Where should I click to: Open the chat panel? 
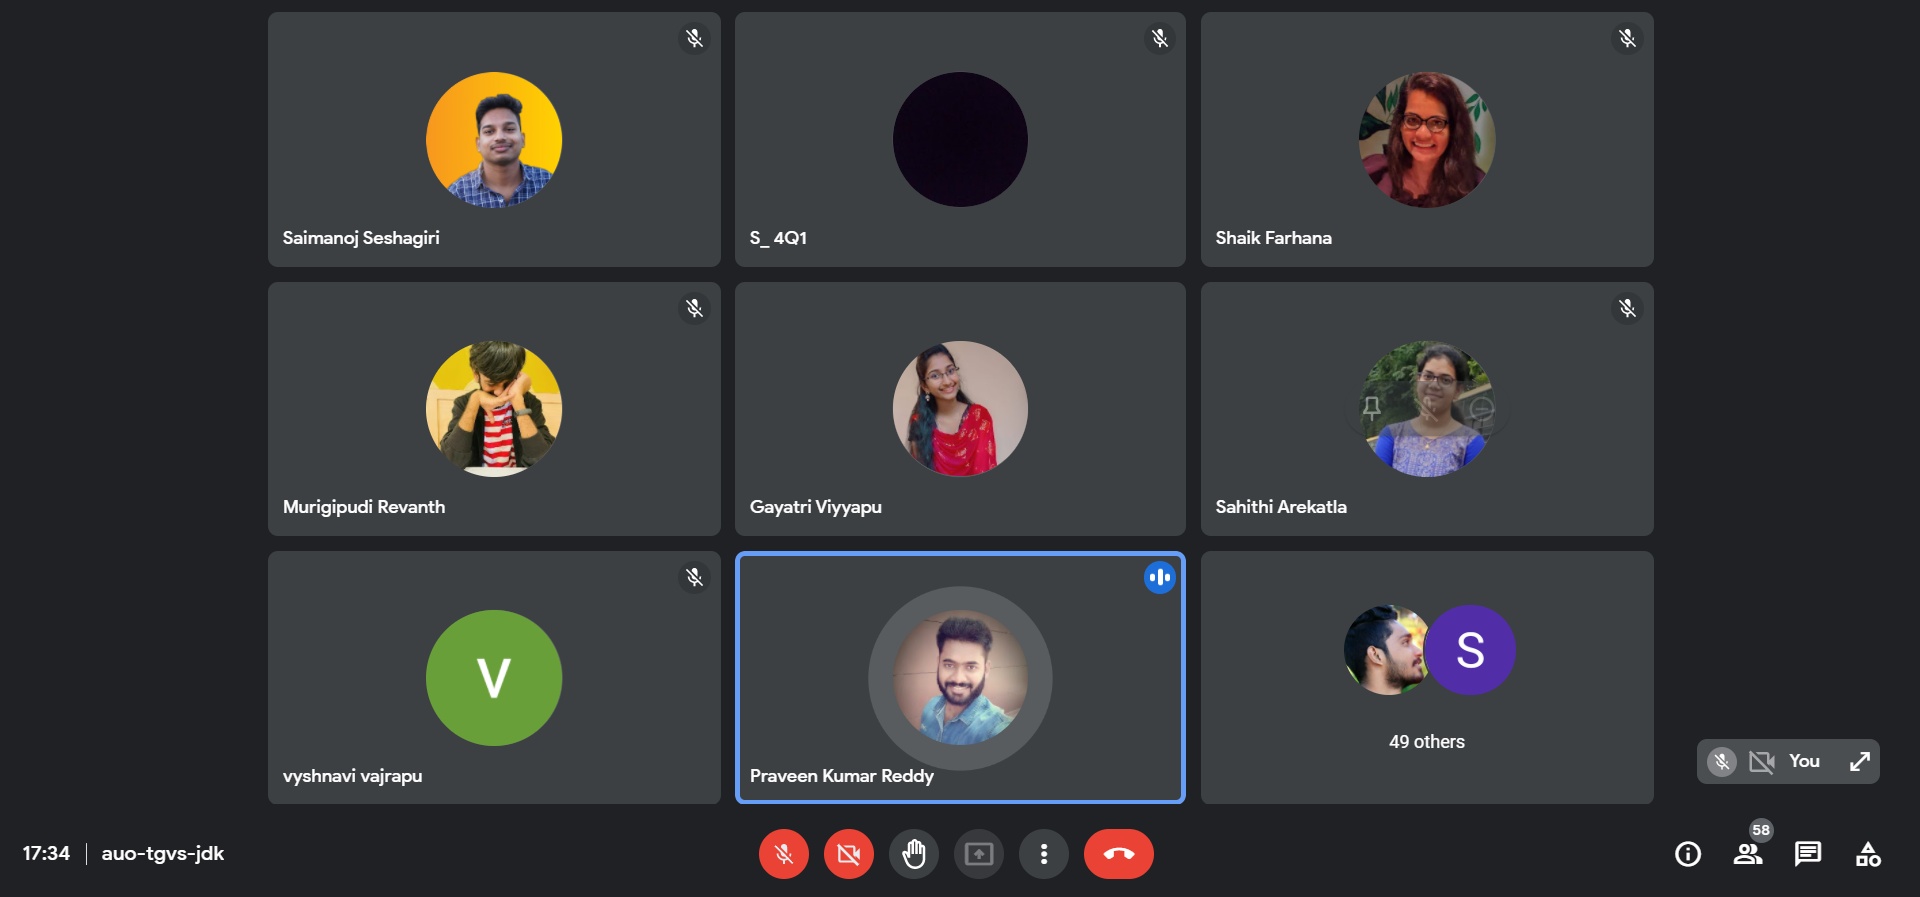pos(1808,854)
